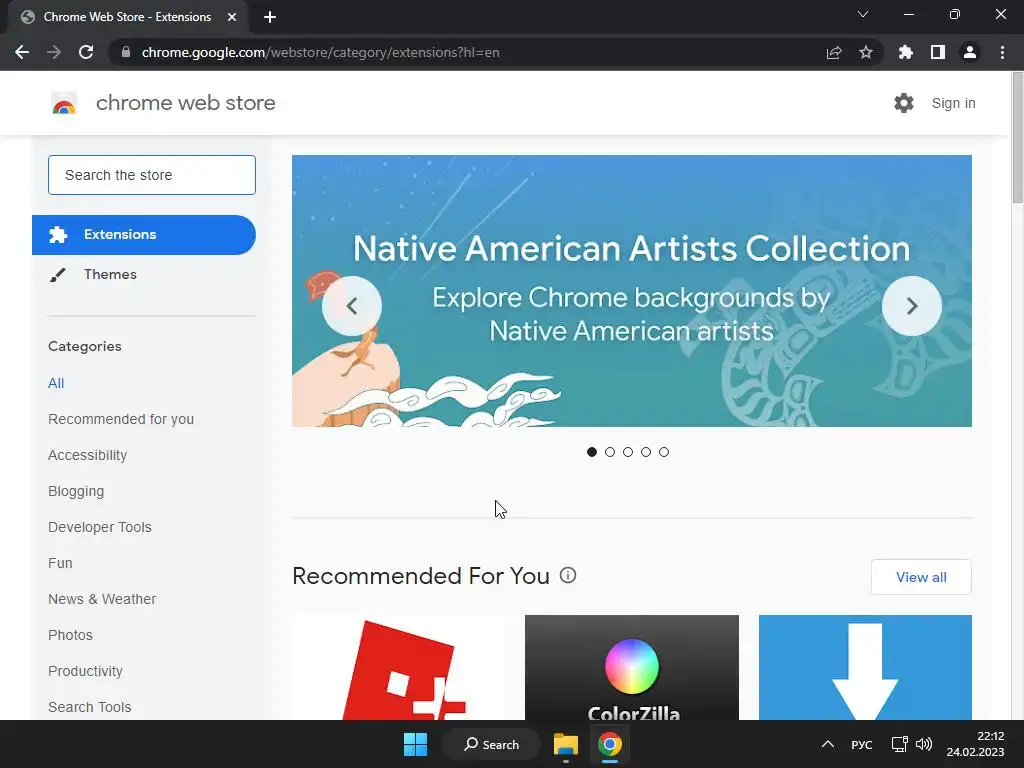Choose News & Weather category
The image size is (1024, 768).
click(102, 599)
